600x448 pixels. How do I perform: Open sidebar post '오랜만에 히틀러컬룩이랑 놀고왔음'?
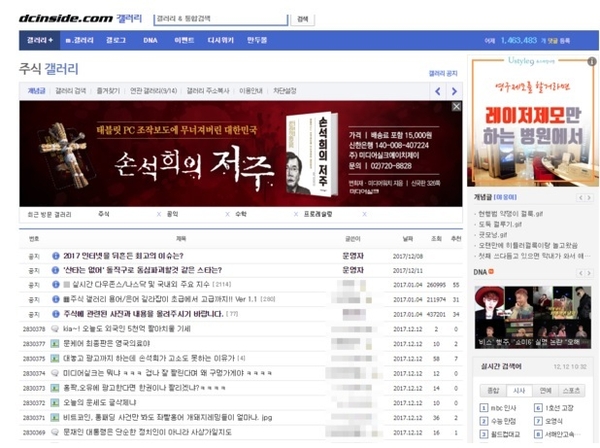click(528, 245)
